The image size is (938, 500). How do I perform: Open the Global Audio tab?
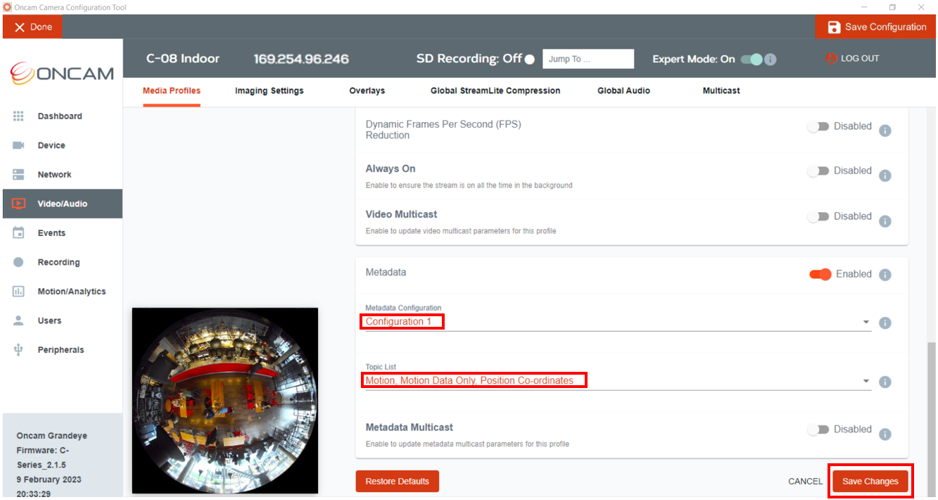[x=623, y=91]
